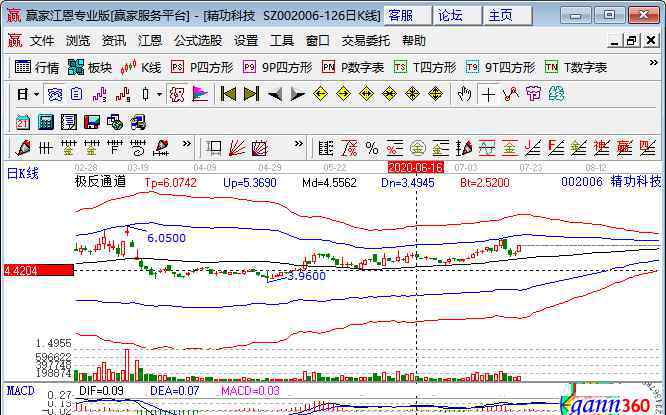
Task: Open the 9T四方形 tool
Action: [500, 68]
